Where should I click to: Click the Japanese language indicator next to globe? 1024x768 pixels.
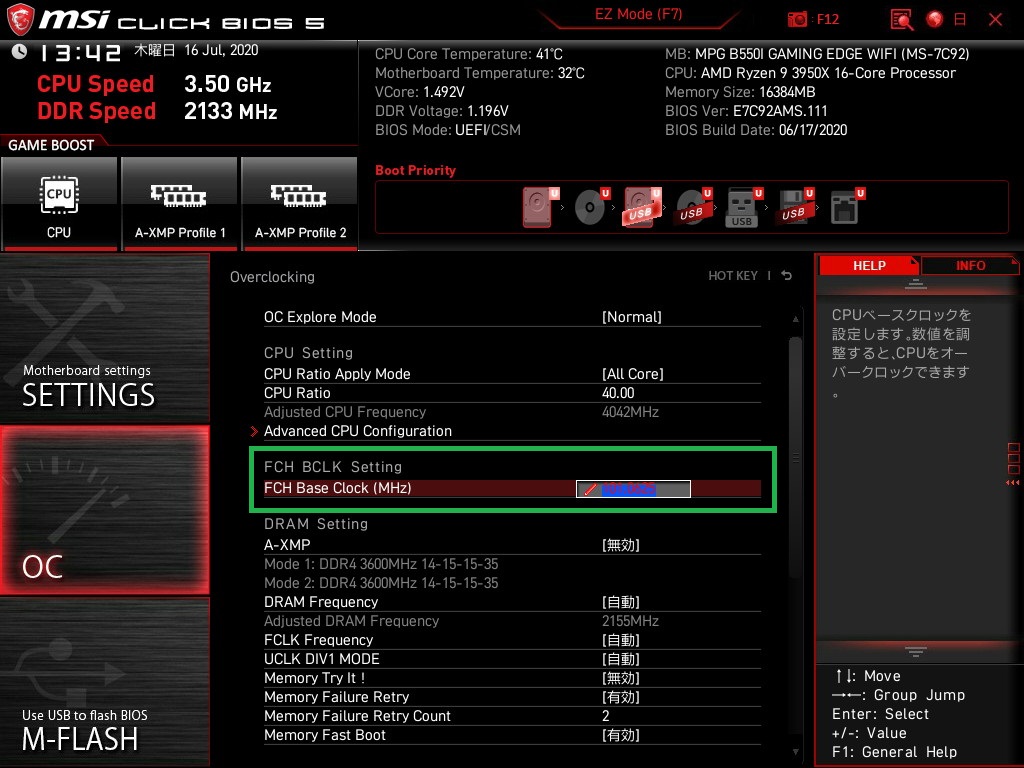pyautogui.click(x=959, y=20)
